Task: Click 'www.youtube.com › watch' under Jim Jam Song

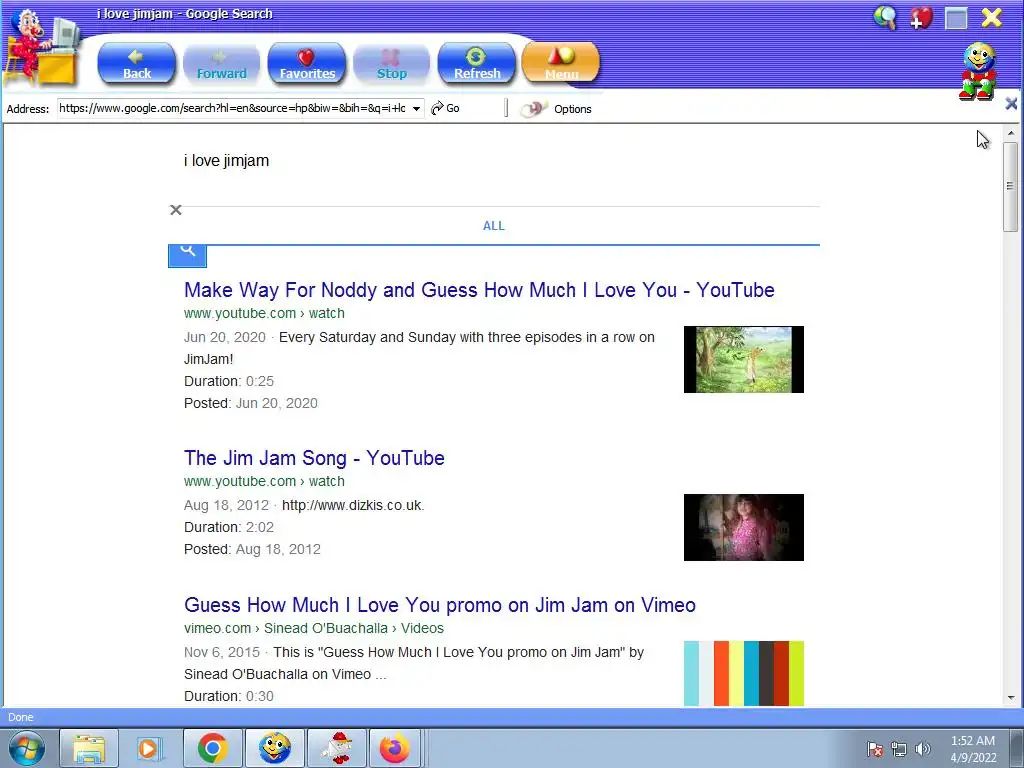Action: coord(264,481)
